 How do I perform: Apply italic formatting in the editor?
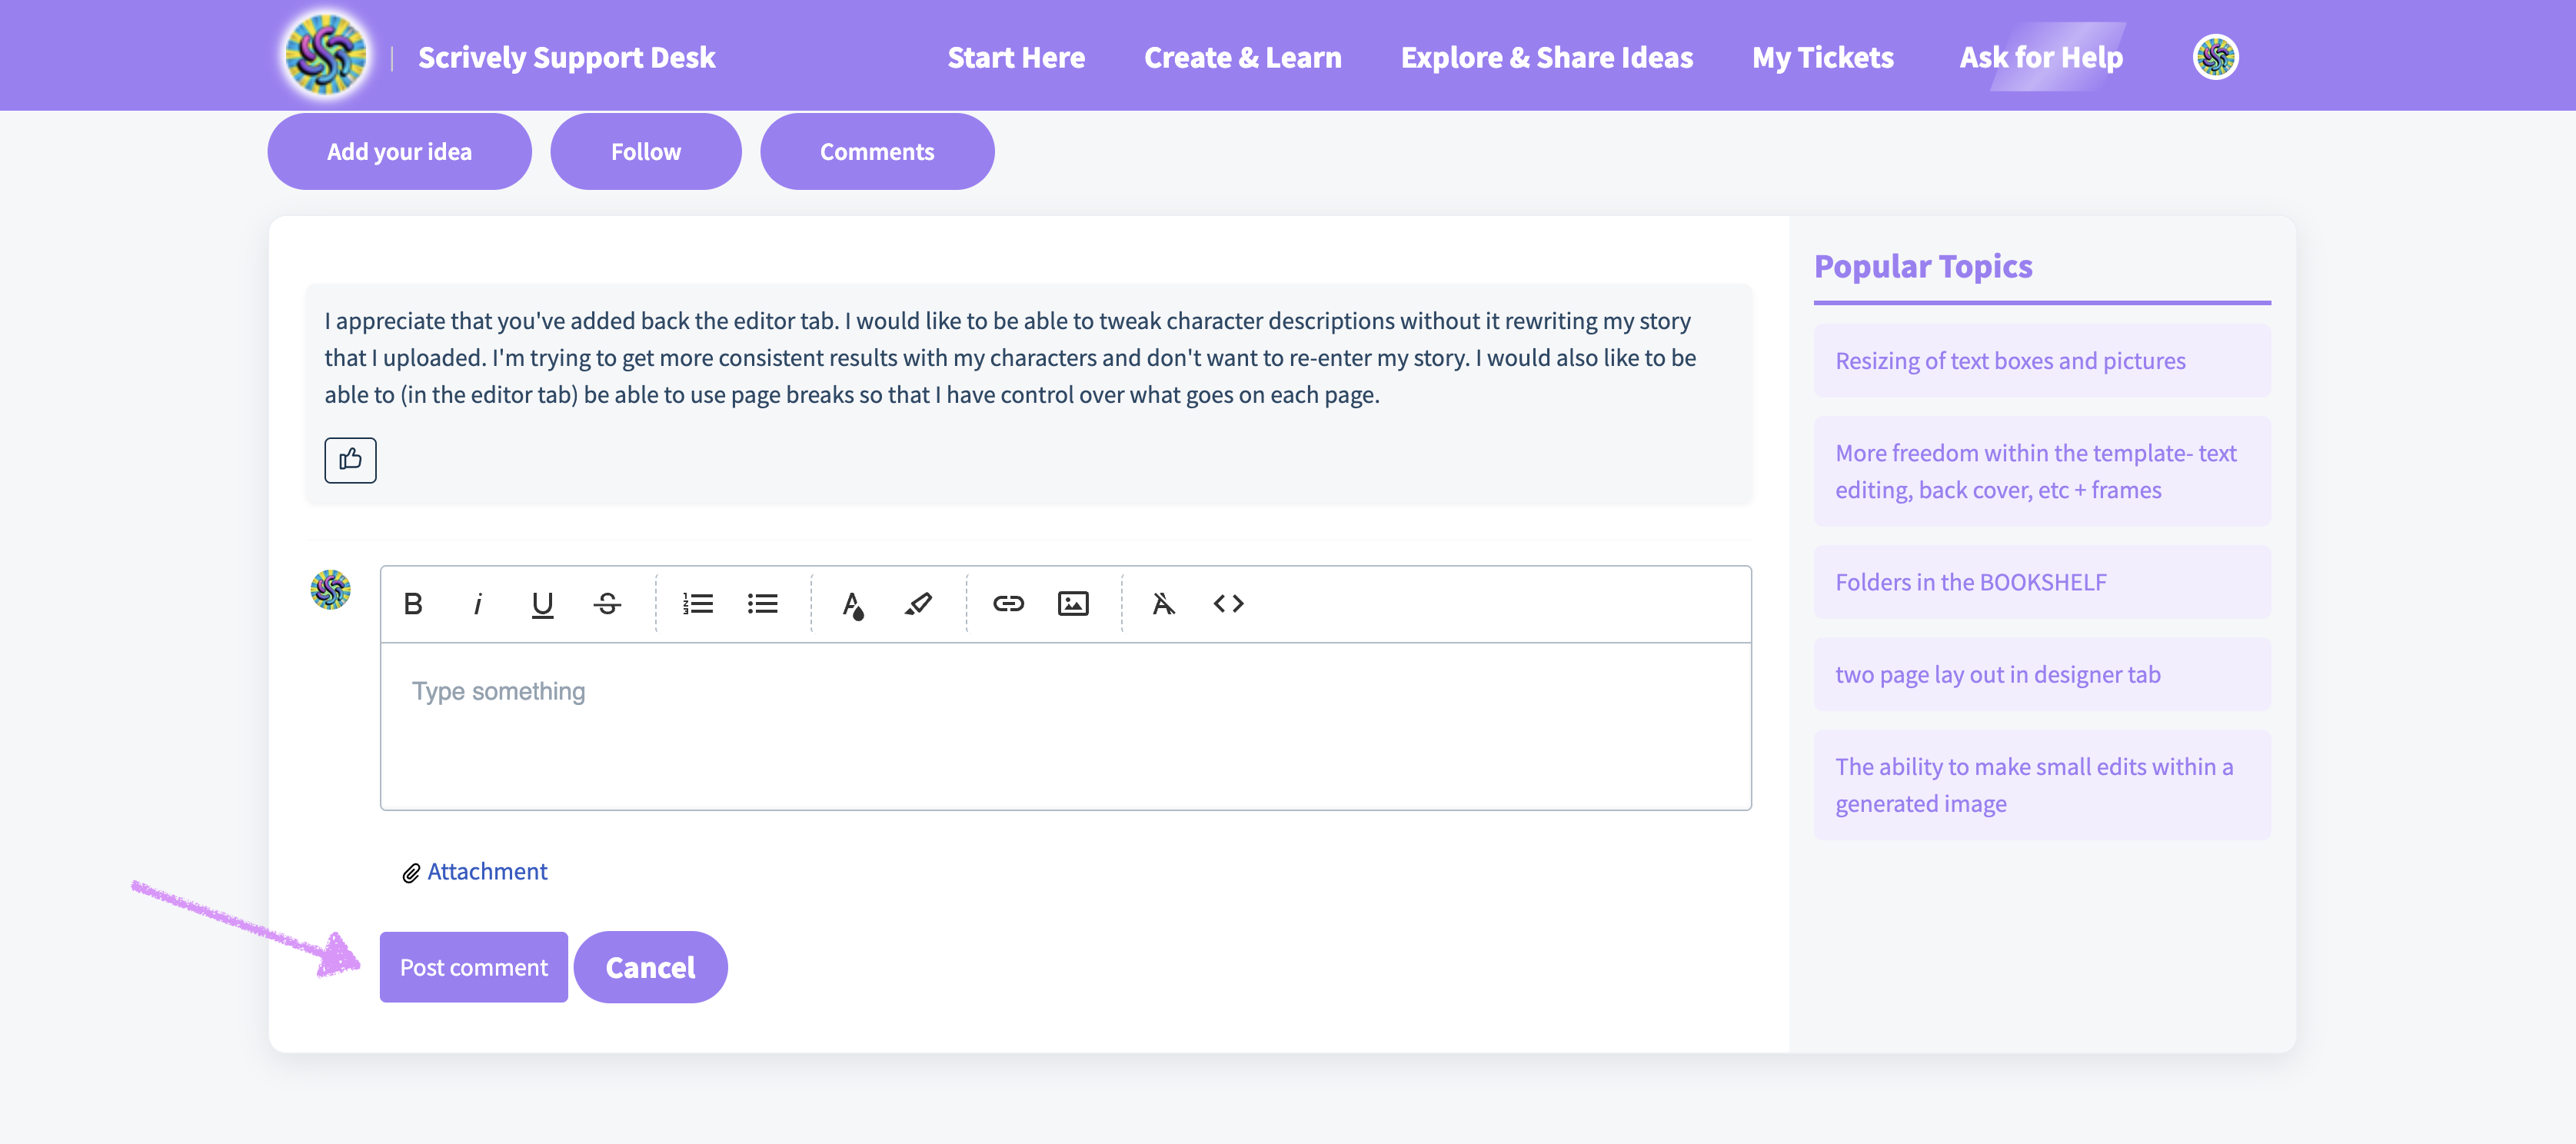478,604
